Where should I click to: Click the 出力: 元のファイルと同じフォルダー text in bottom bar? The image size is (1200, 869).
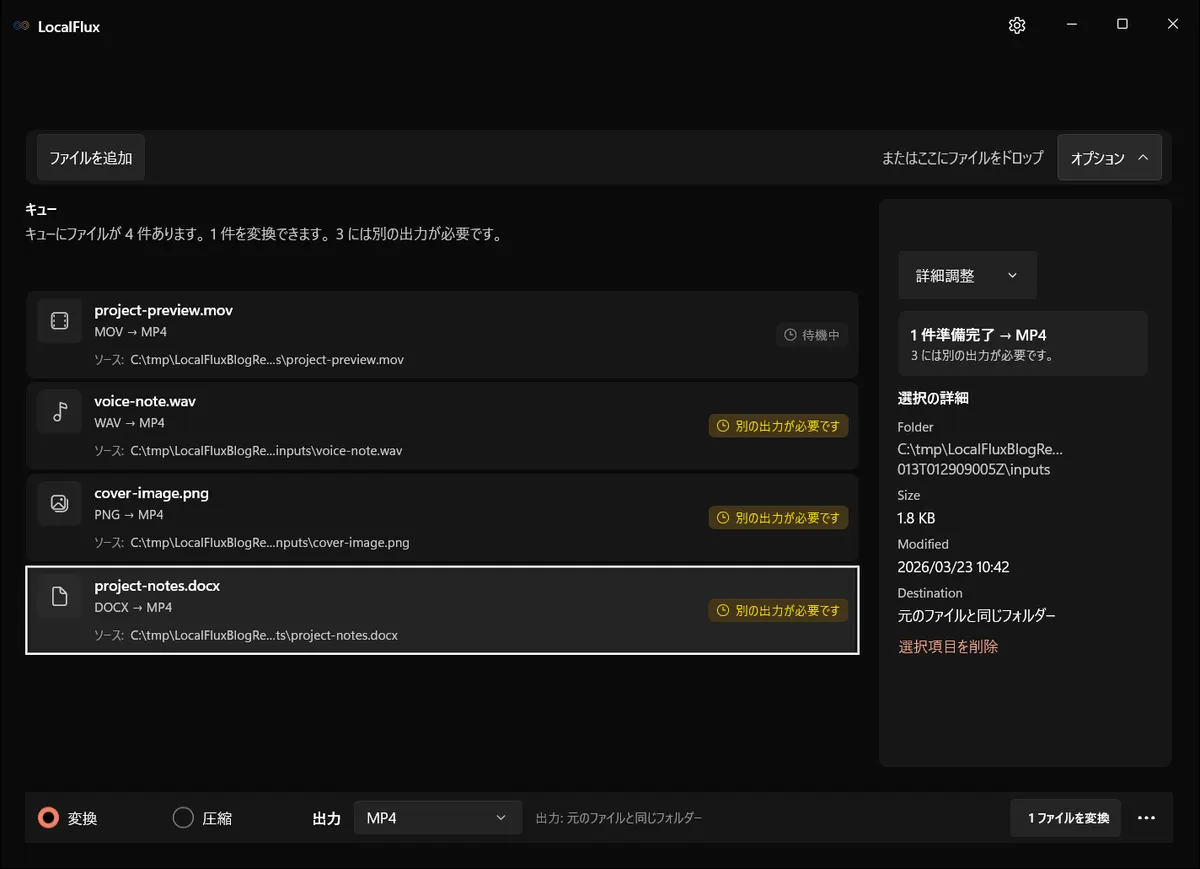click(619, 818)
